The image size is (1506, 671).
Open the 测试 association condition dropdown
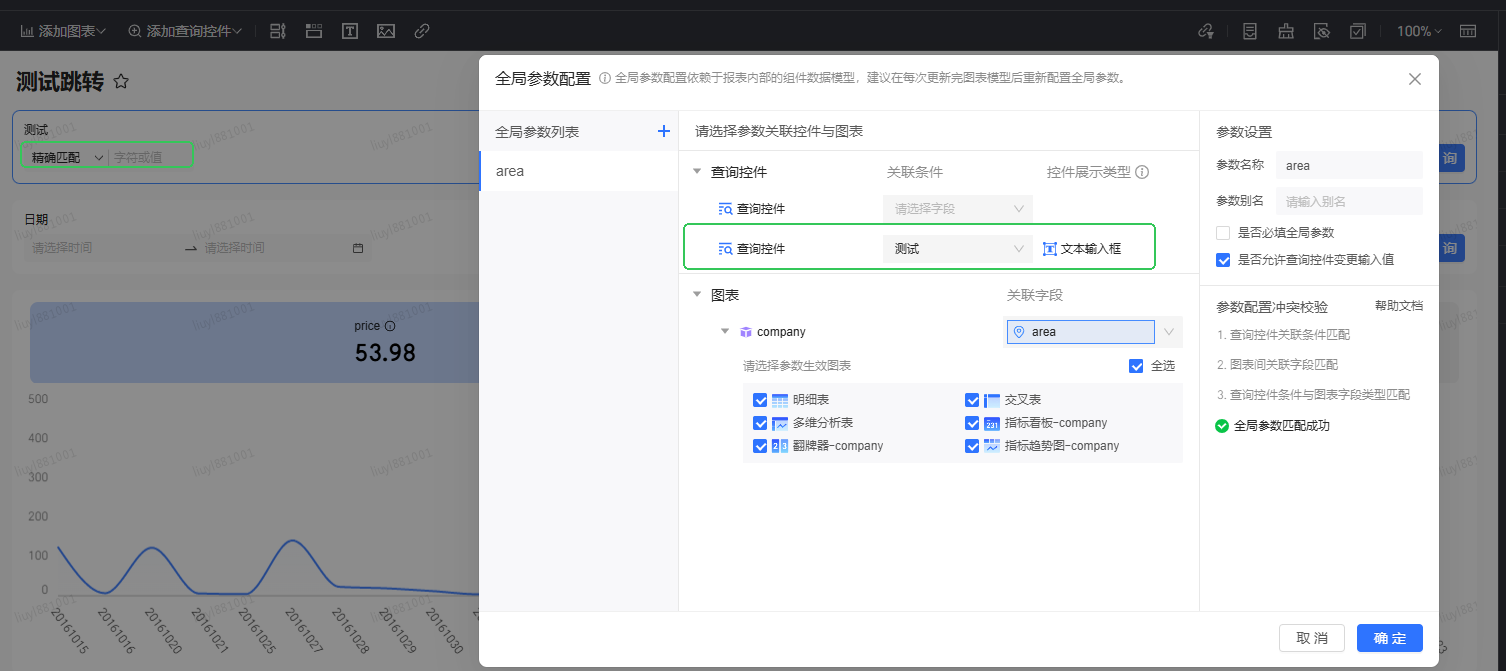click(x=957, y=249)
